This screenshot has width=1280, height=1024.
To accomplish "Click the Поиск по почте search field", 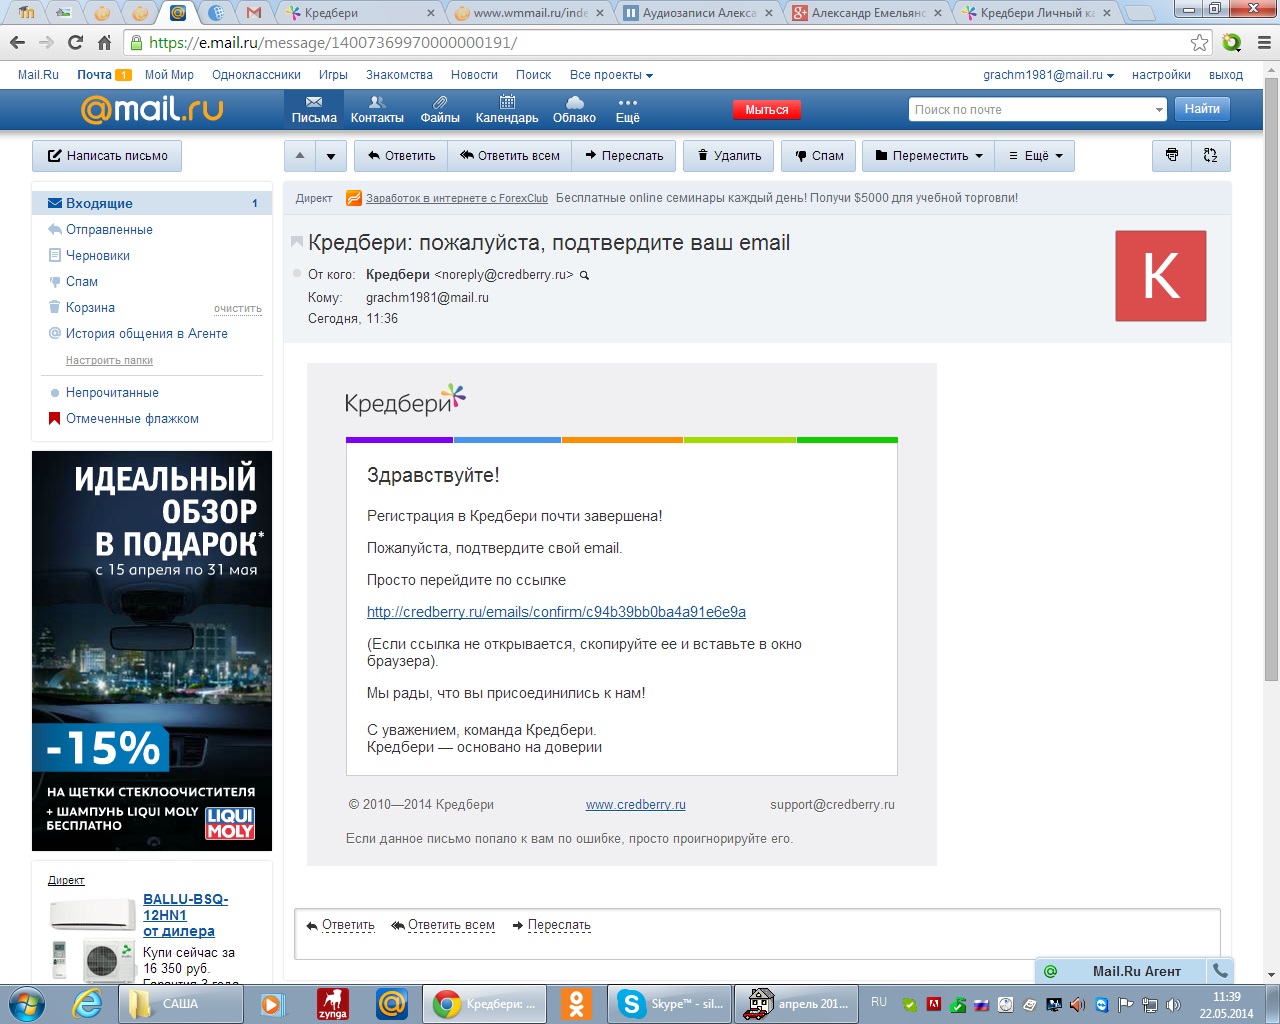I will pos(1030,110).
